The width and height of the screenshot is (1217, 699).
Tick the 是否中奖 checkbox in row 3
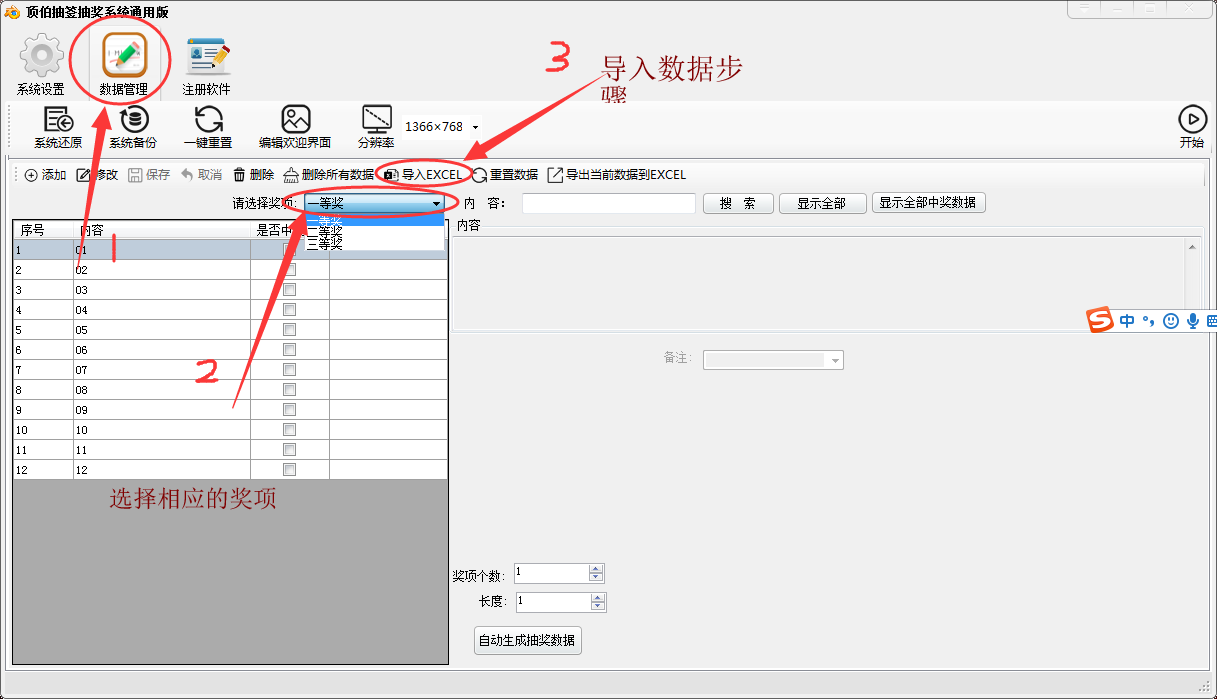point(289,290)
